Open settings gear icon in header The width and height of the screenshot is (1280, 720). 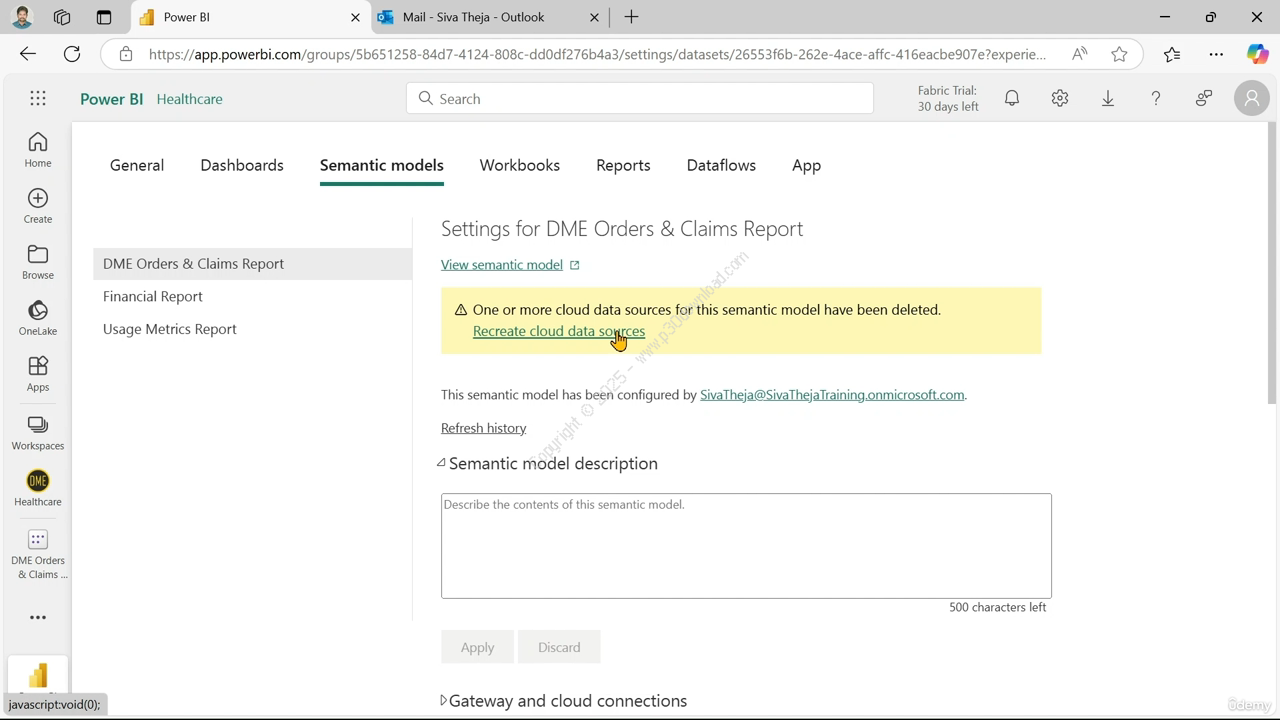pyautogui.click(x=1060, y=98)
